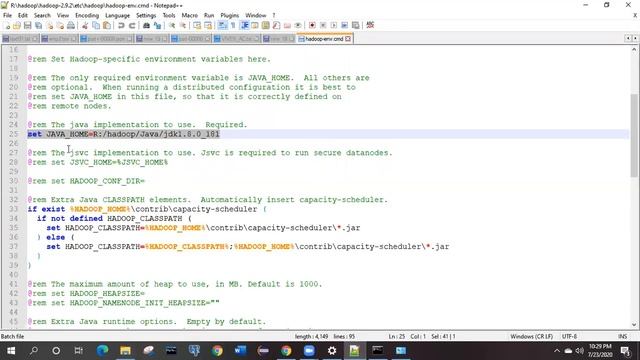
Task: Open the Macro menu
Action: [189, 15]
